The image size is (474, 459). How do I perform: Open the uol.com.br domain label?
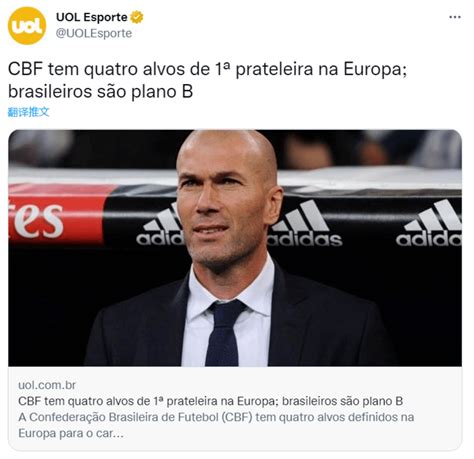(x=47, y=385)
